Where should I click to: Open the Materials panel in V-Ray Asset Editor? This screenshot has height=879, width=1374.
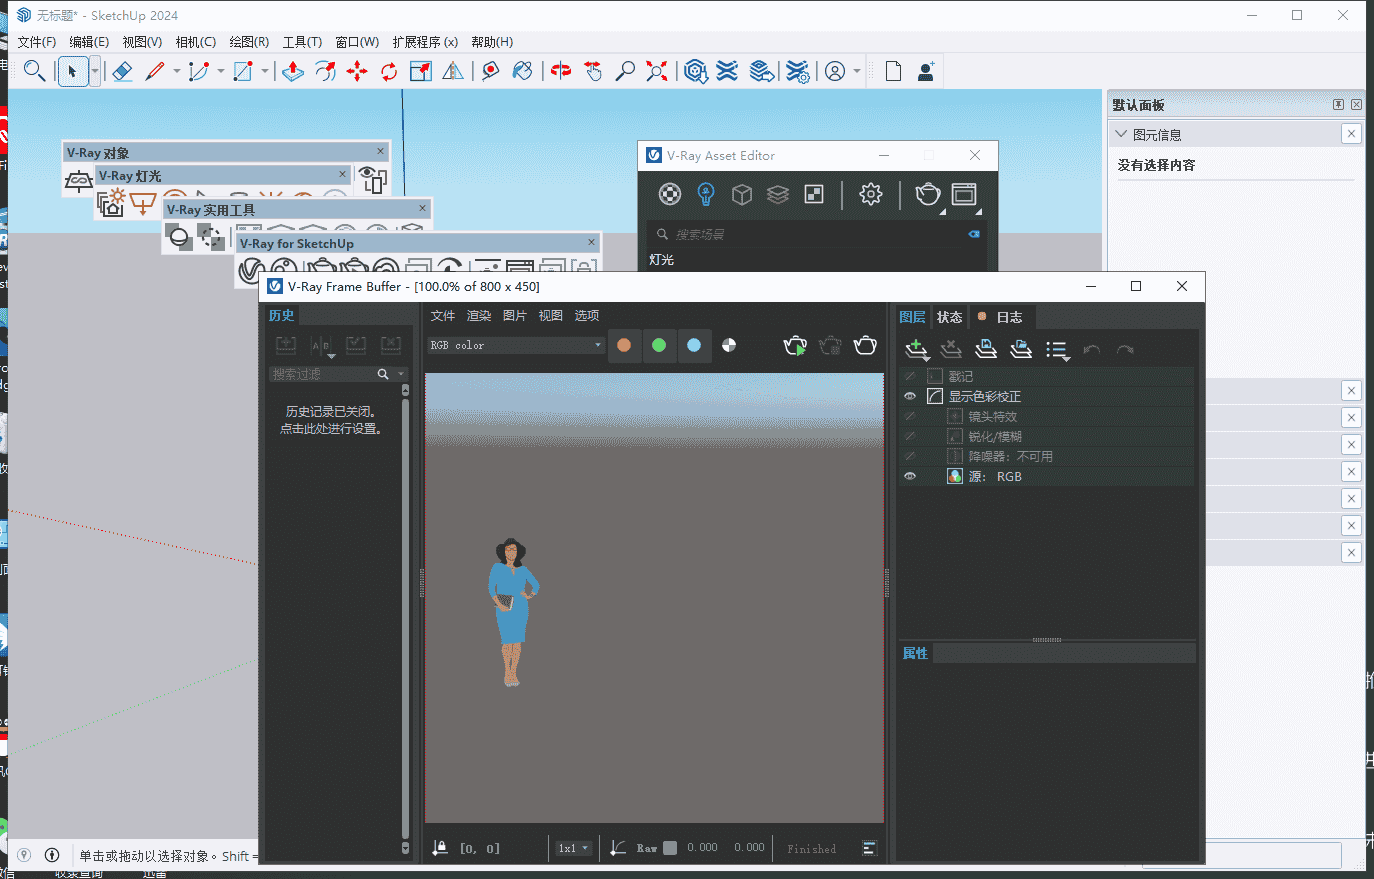point(668,194)
